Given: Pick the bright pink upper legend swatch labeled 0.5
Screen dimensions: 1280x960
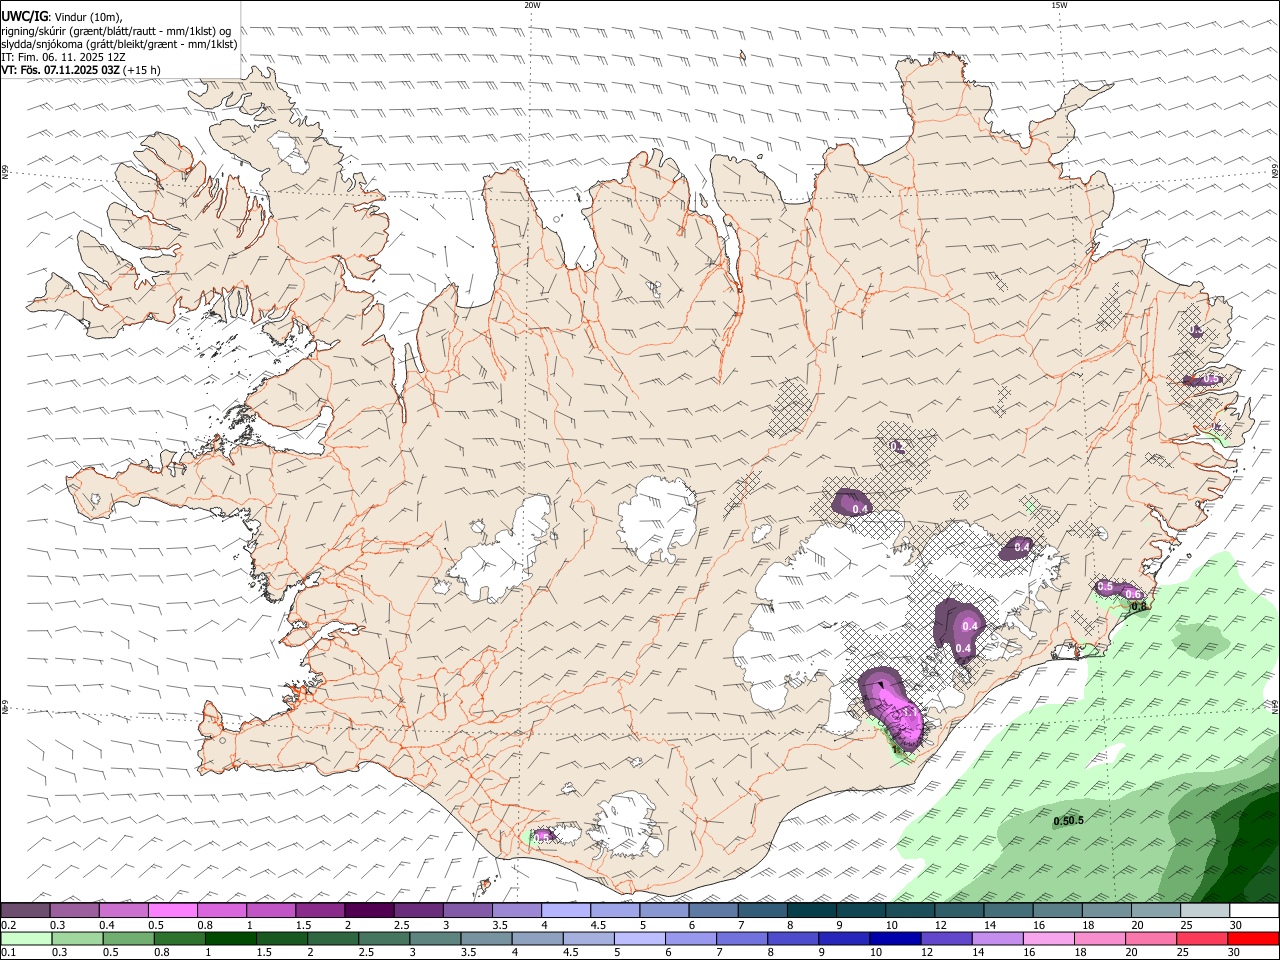Looking at the screenshot, I should [x=172, y=911].
